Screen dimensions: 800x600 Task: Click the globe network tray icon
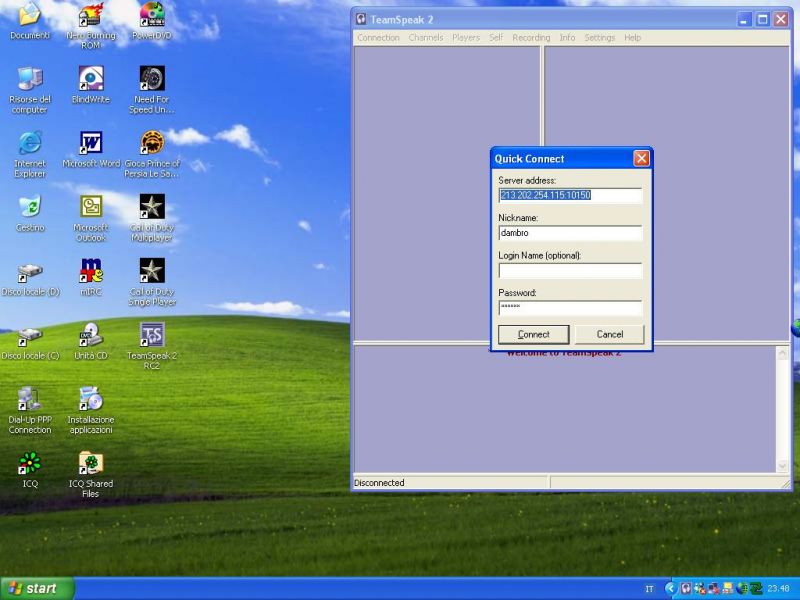tap(742, 588)
